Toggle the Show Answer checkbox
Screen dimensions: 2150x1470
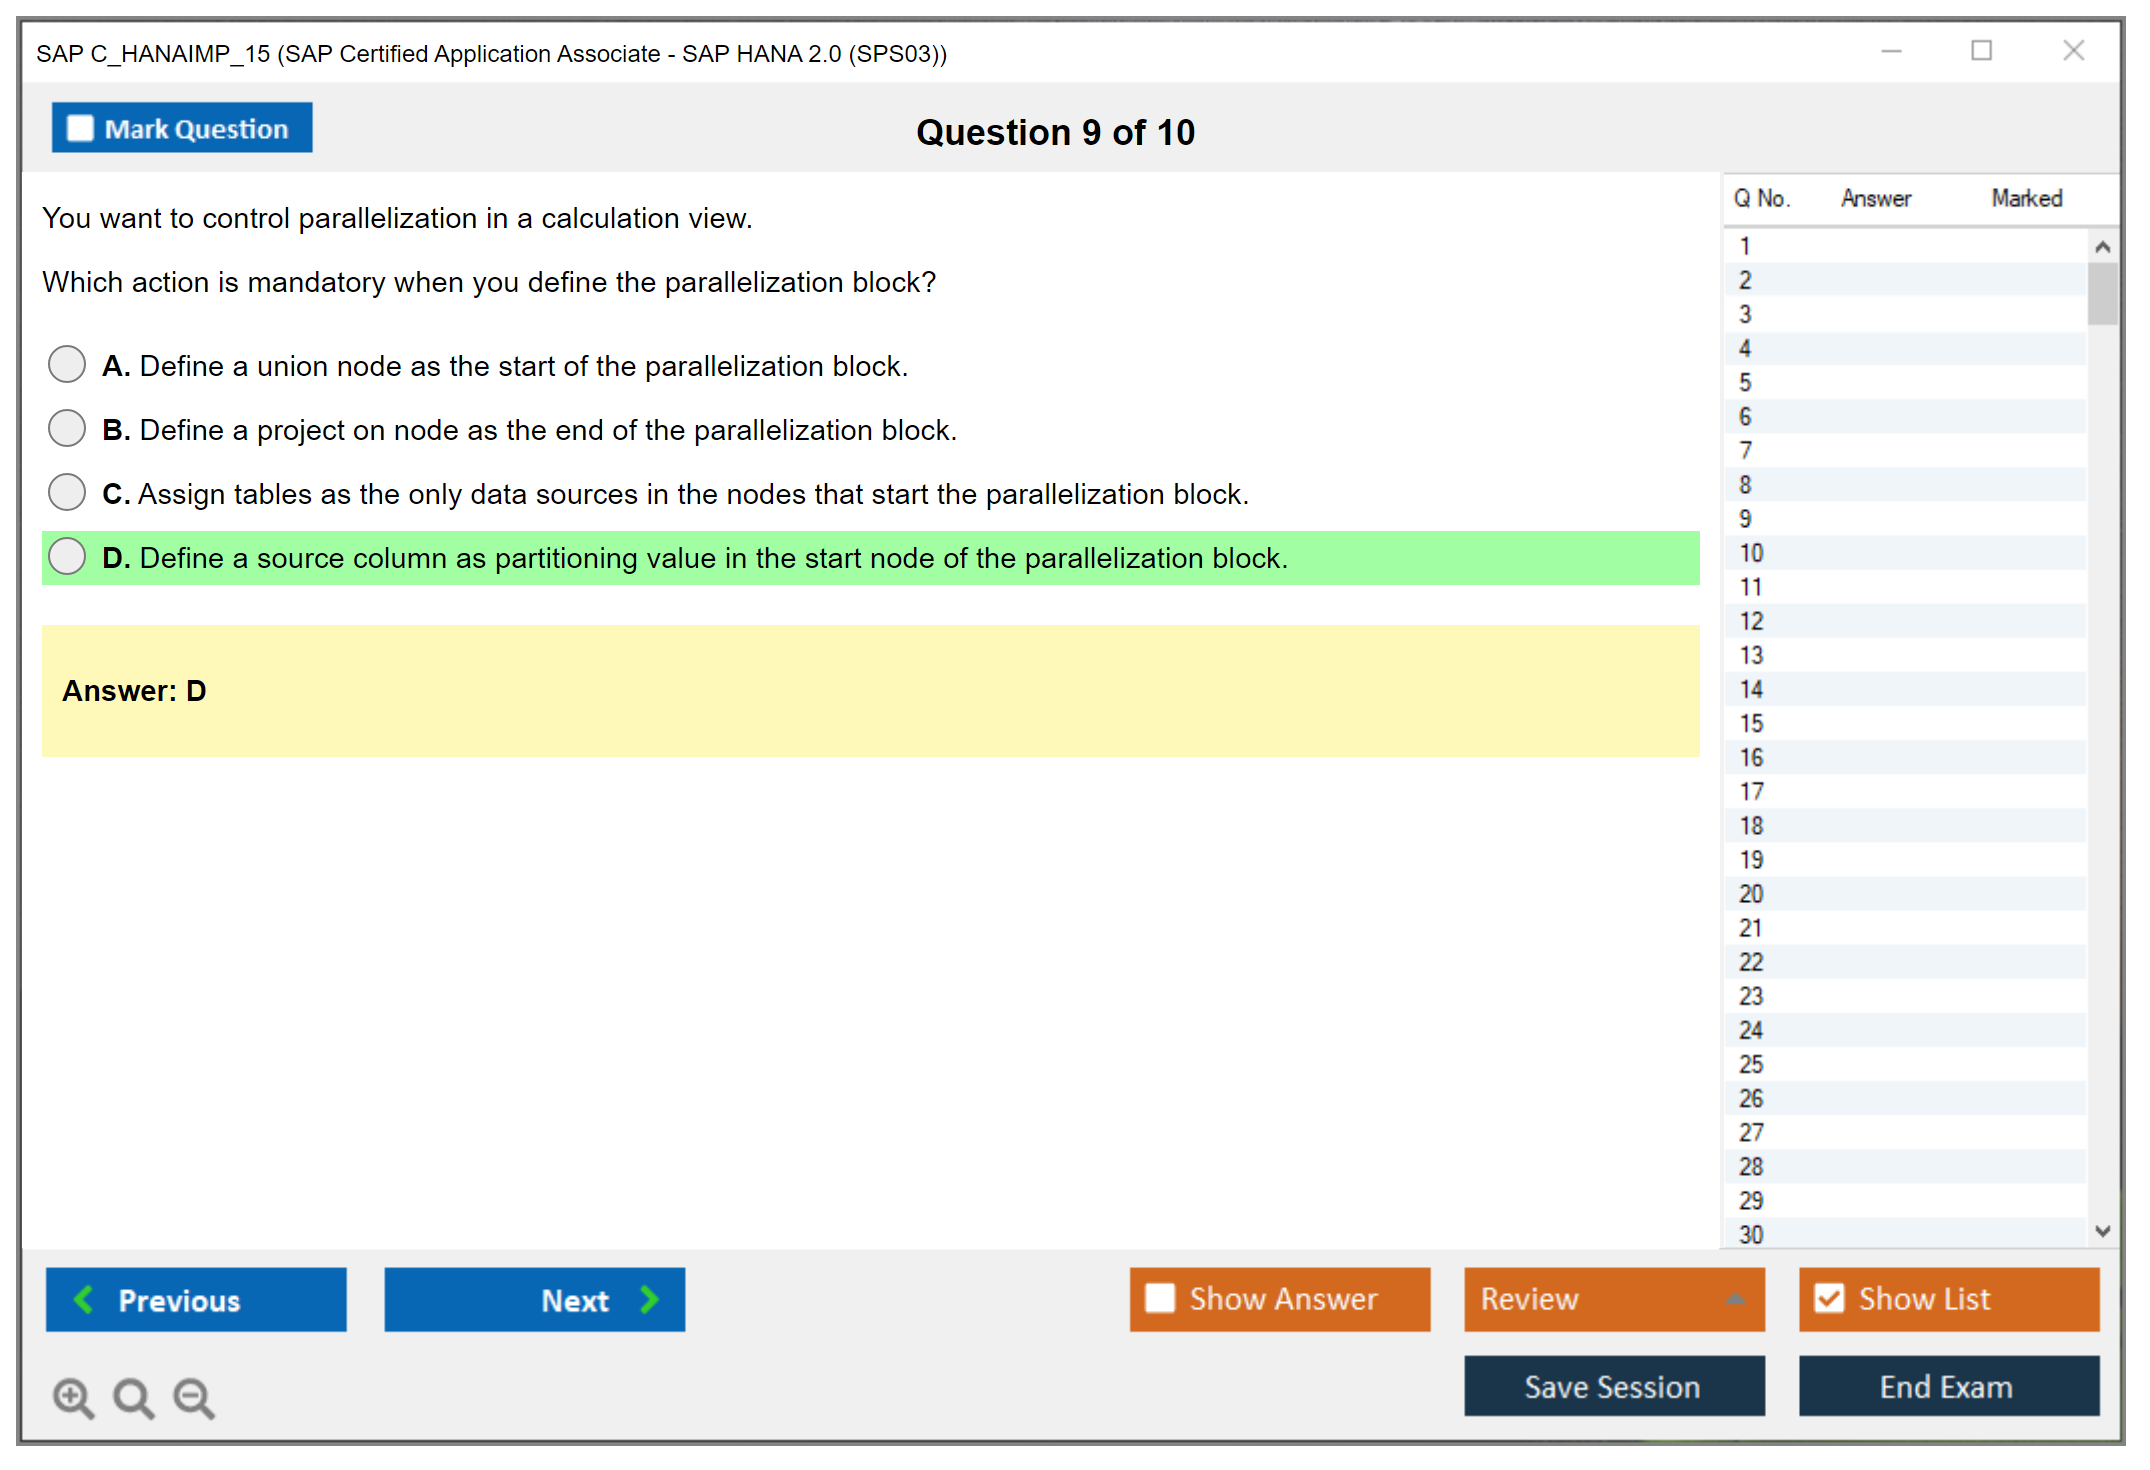pyautogui.click(x=1159, y=1298)
